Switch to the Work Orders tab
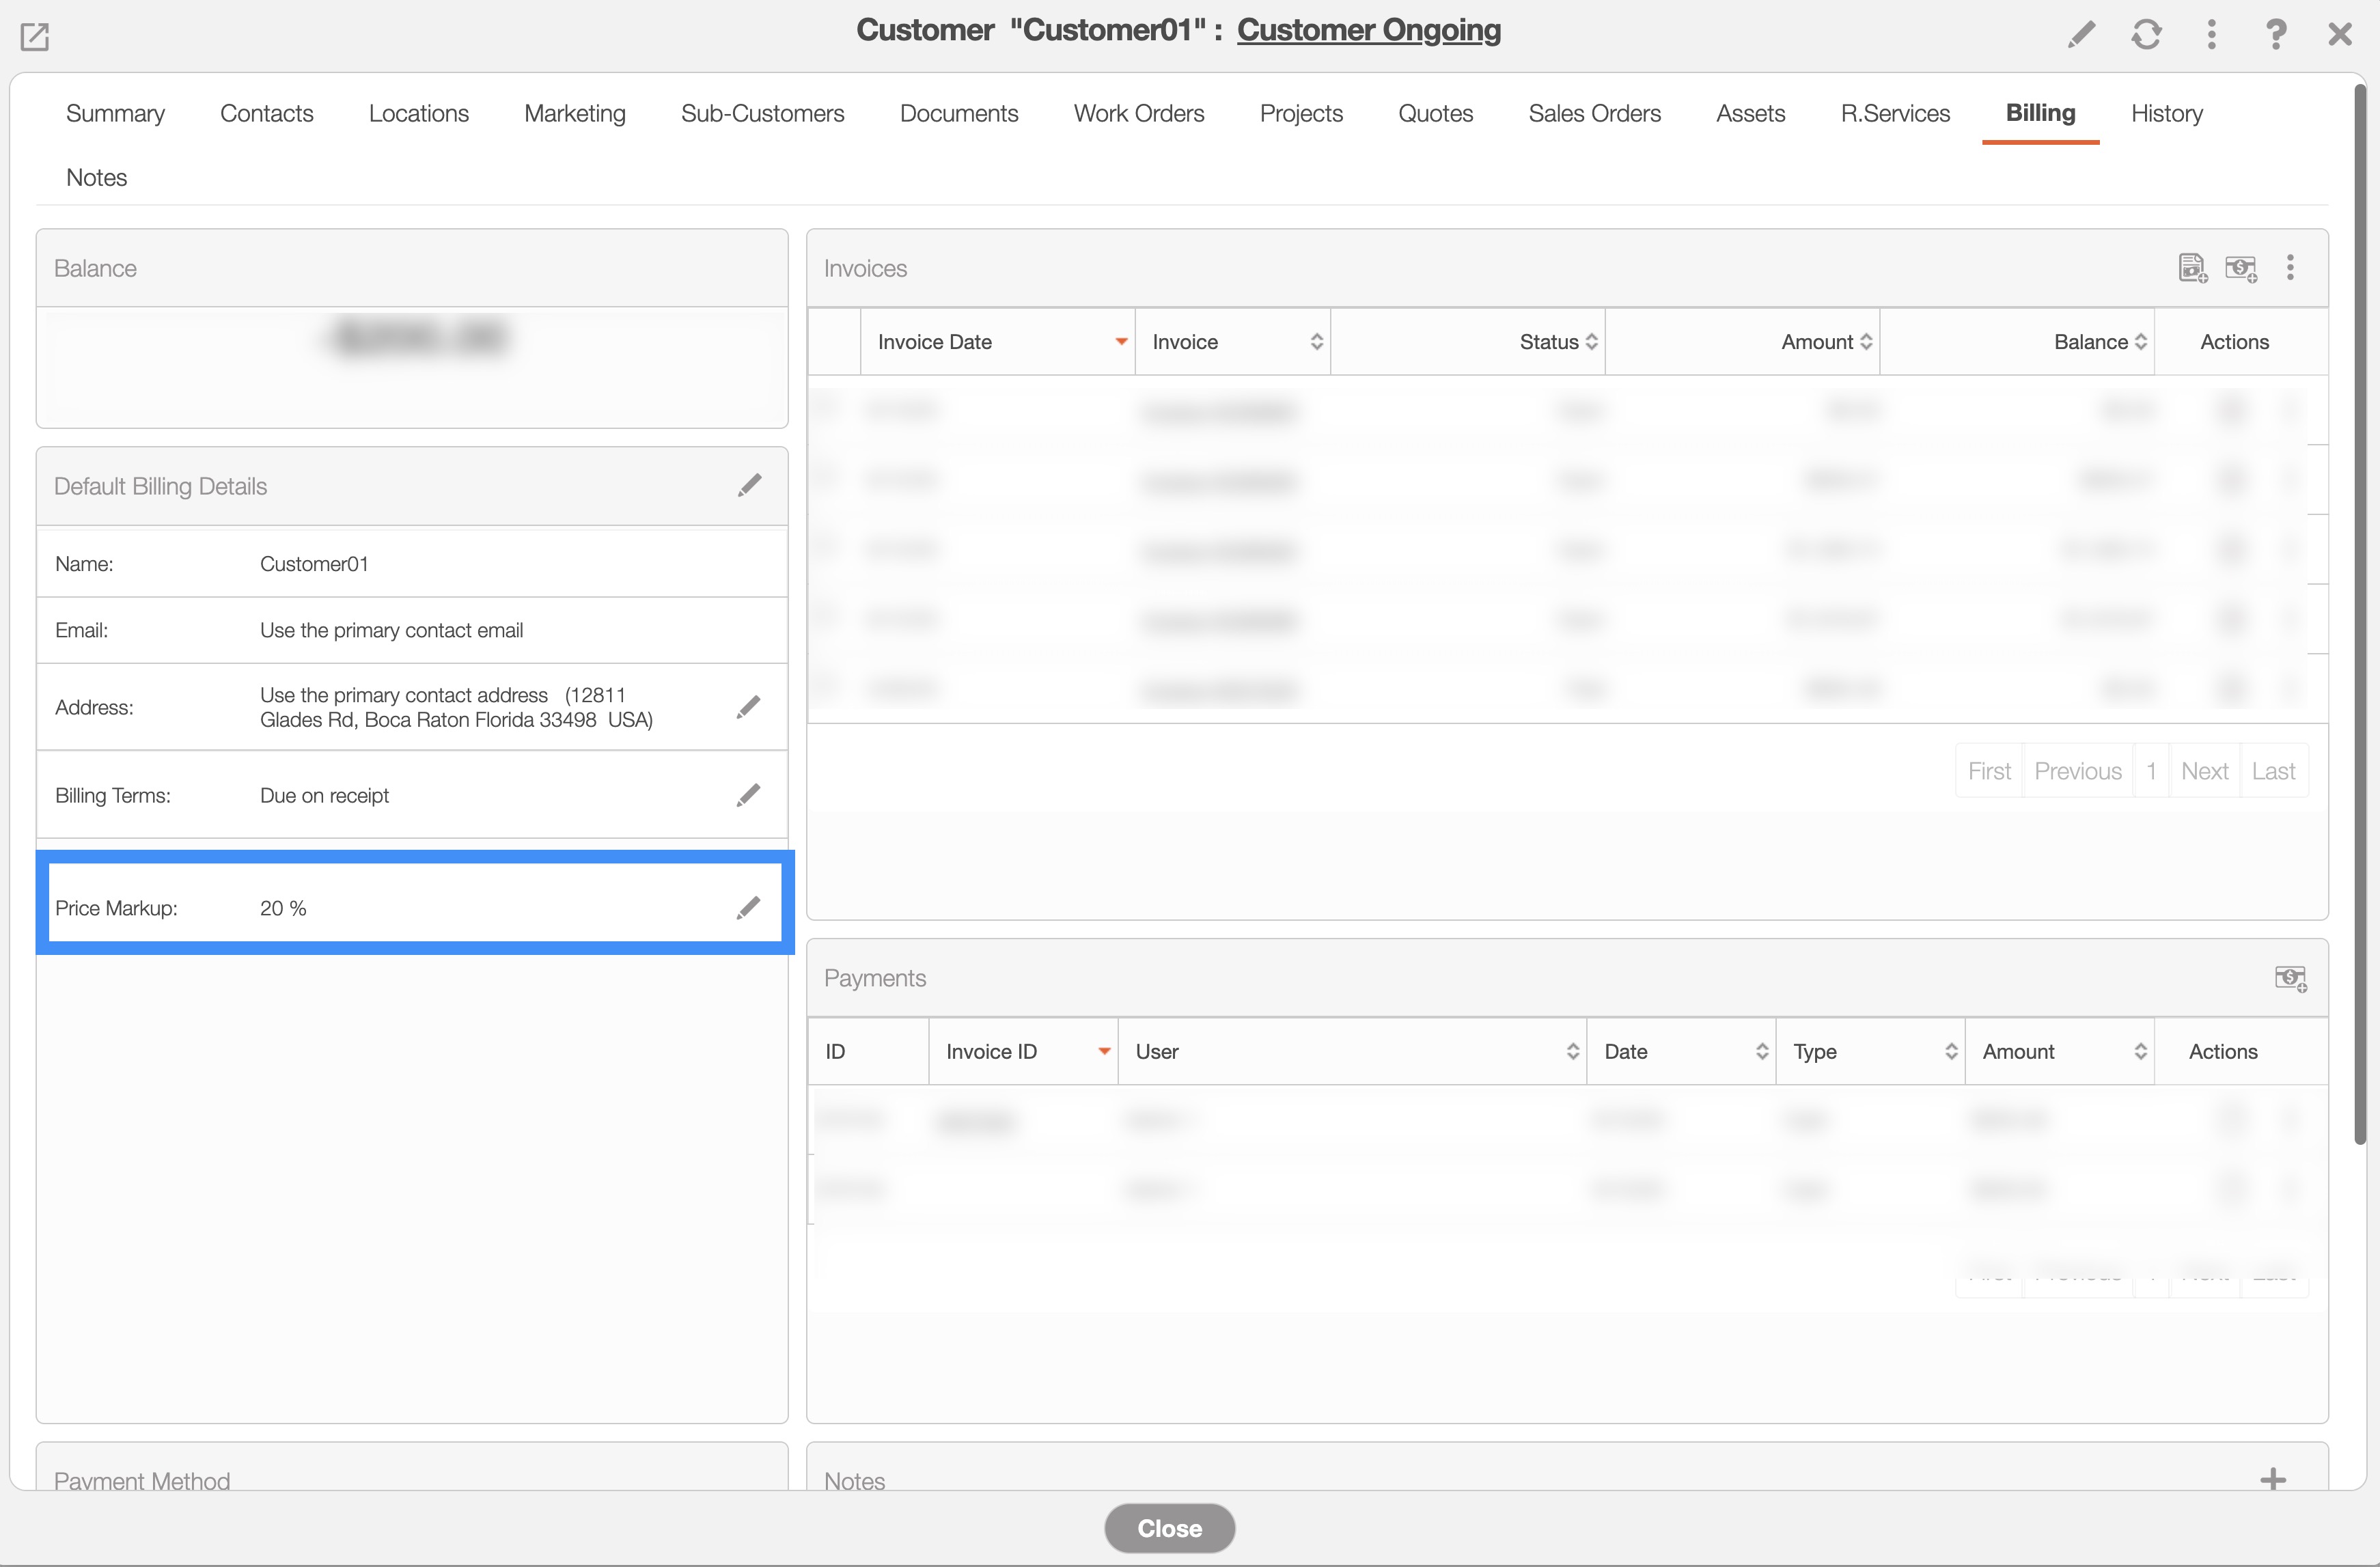This screenshot has width=2380, height=1567. 1138,113
